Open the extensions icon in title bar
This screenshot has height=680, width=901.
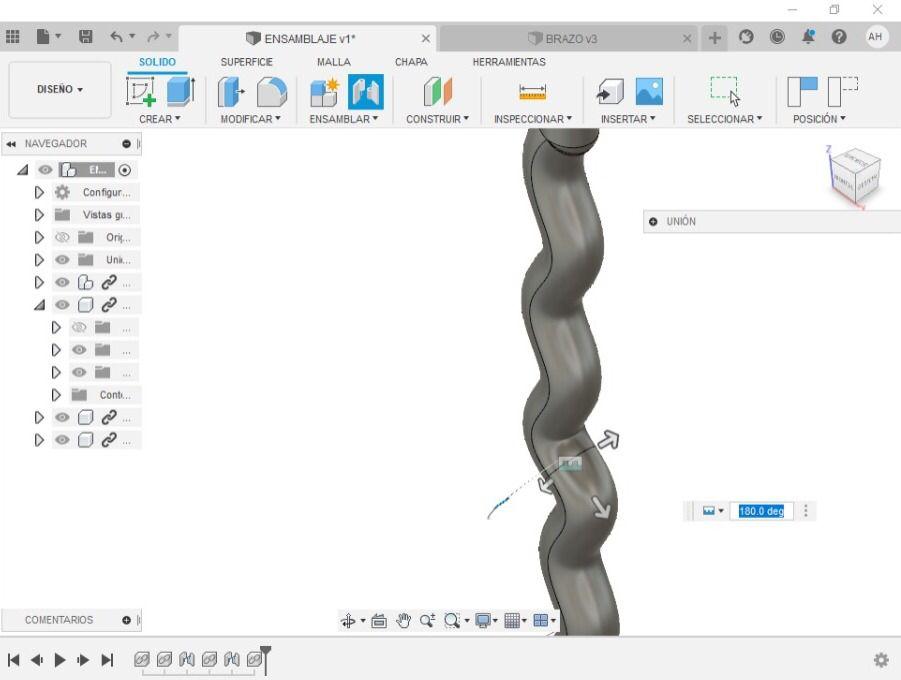pos(746,37)
